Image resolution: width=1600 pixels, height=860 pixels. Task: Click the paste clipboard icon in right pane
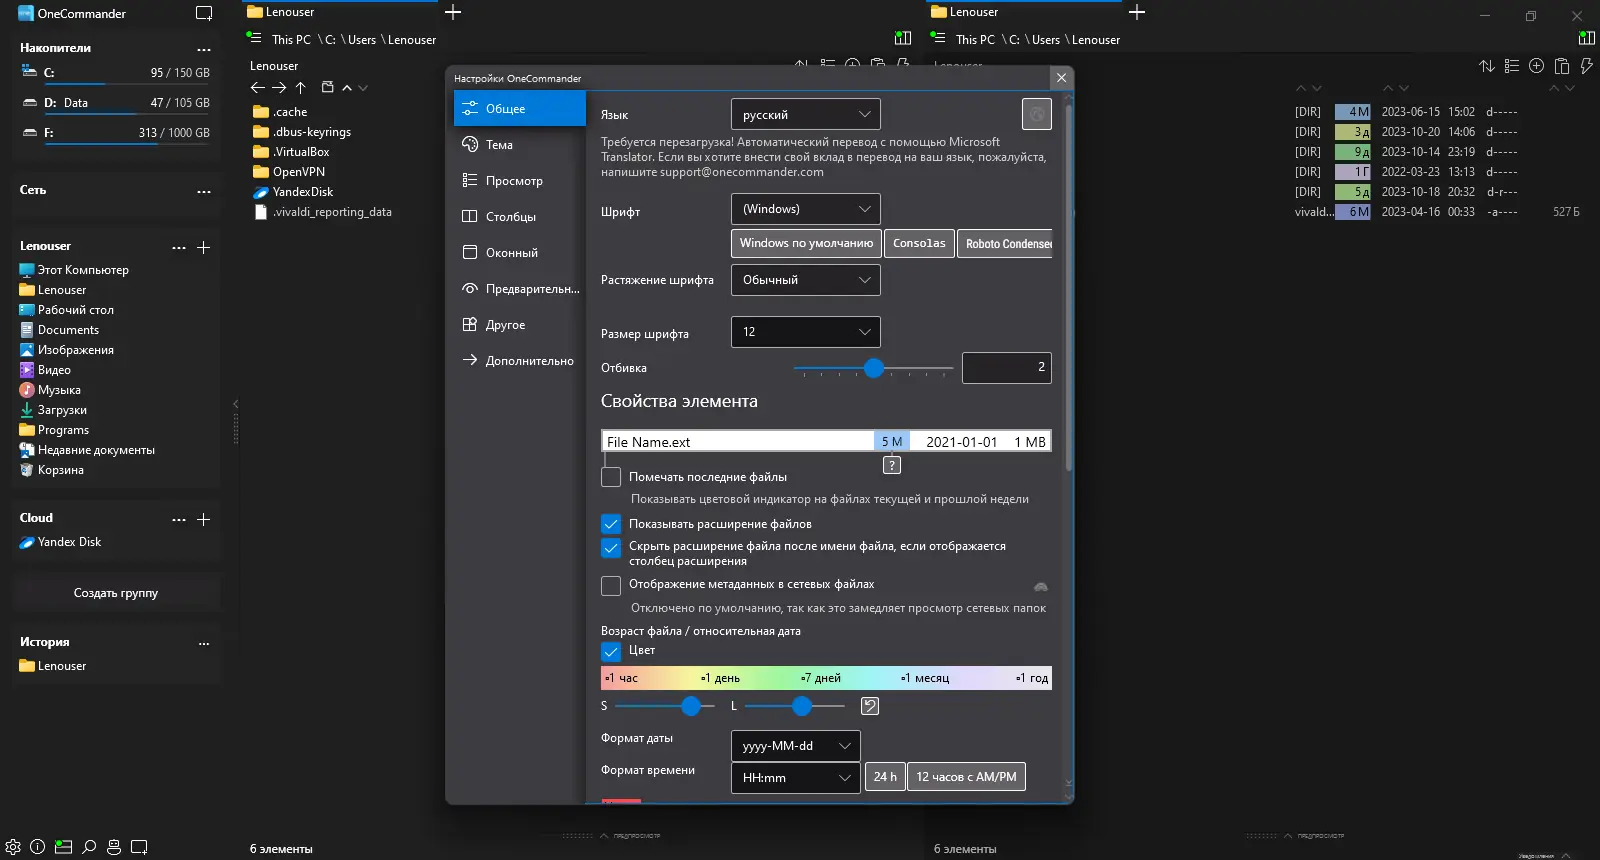pyautogui.click(x=1561, y=66)
